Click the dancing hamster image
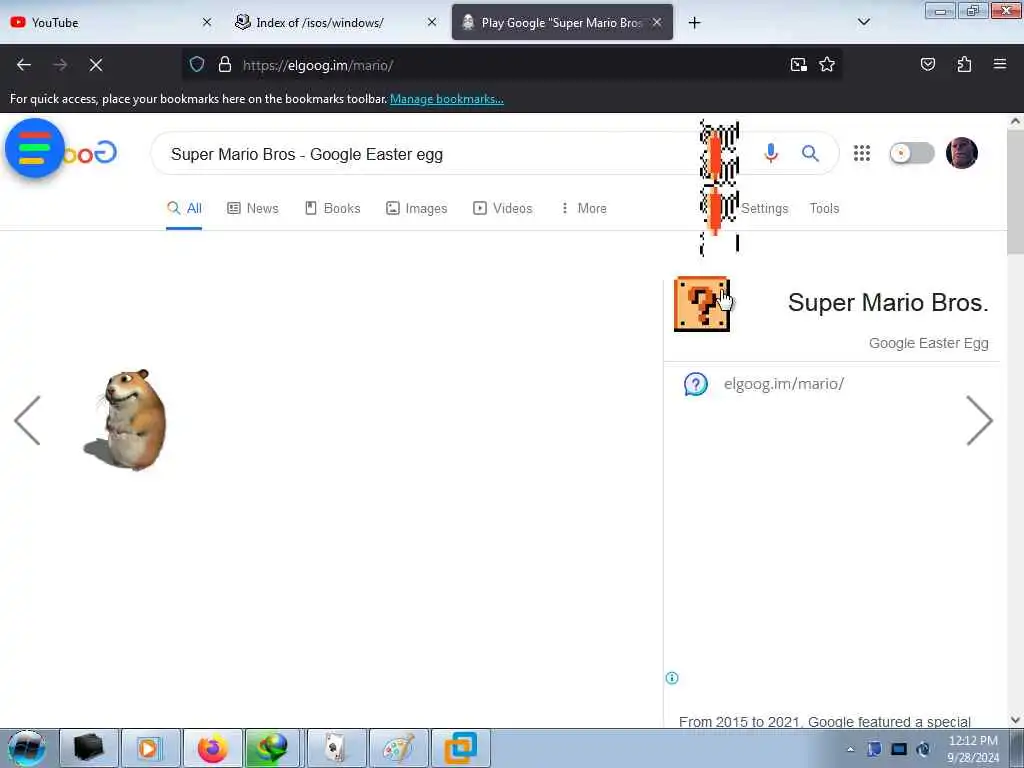 pos(126,420)
